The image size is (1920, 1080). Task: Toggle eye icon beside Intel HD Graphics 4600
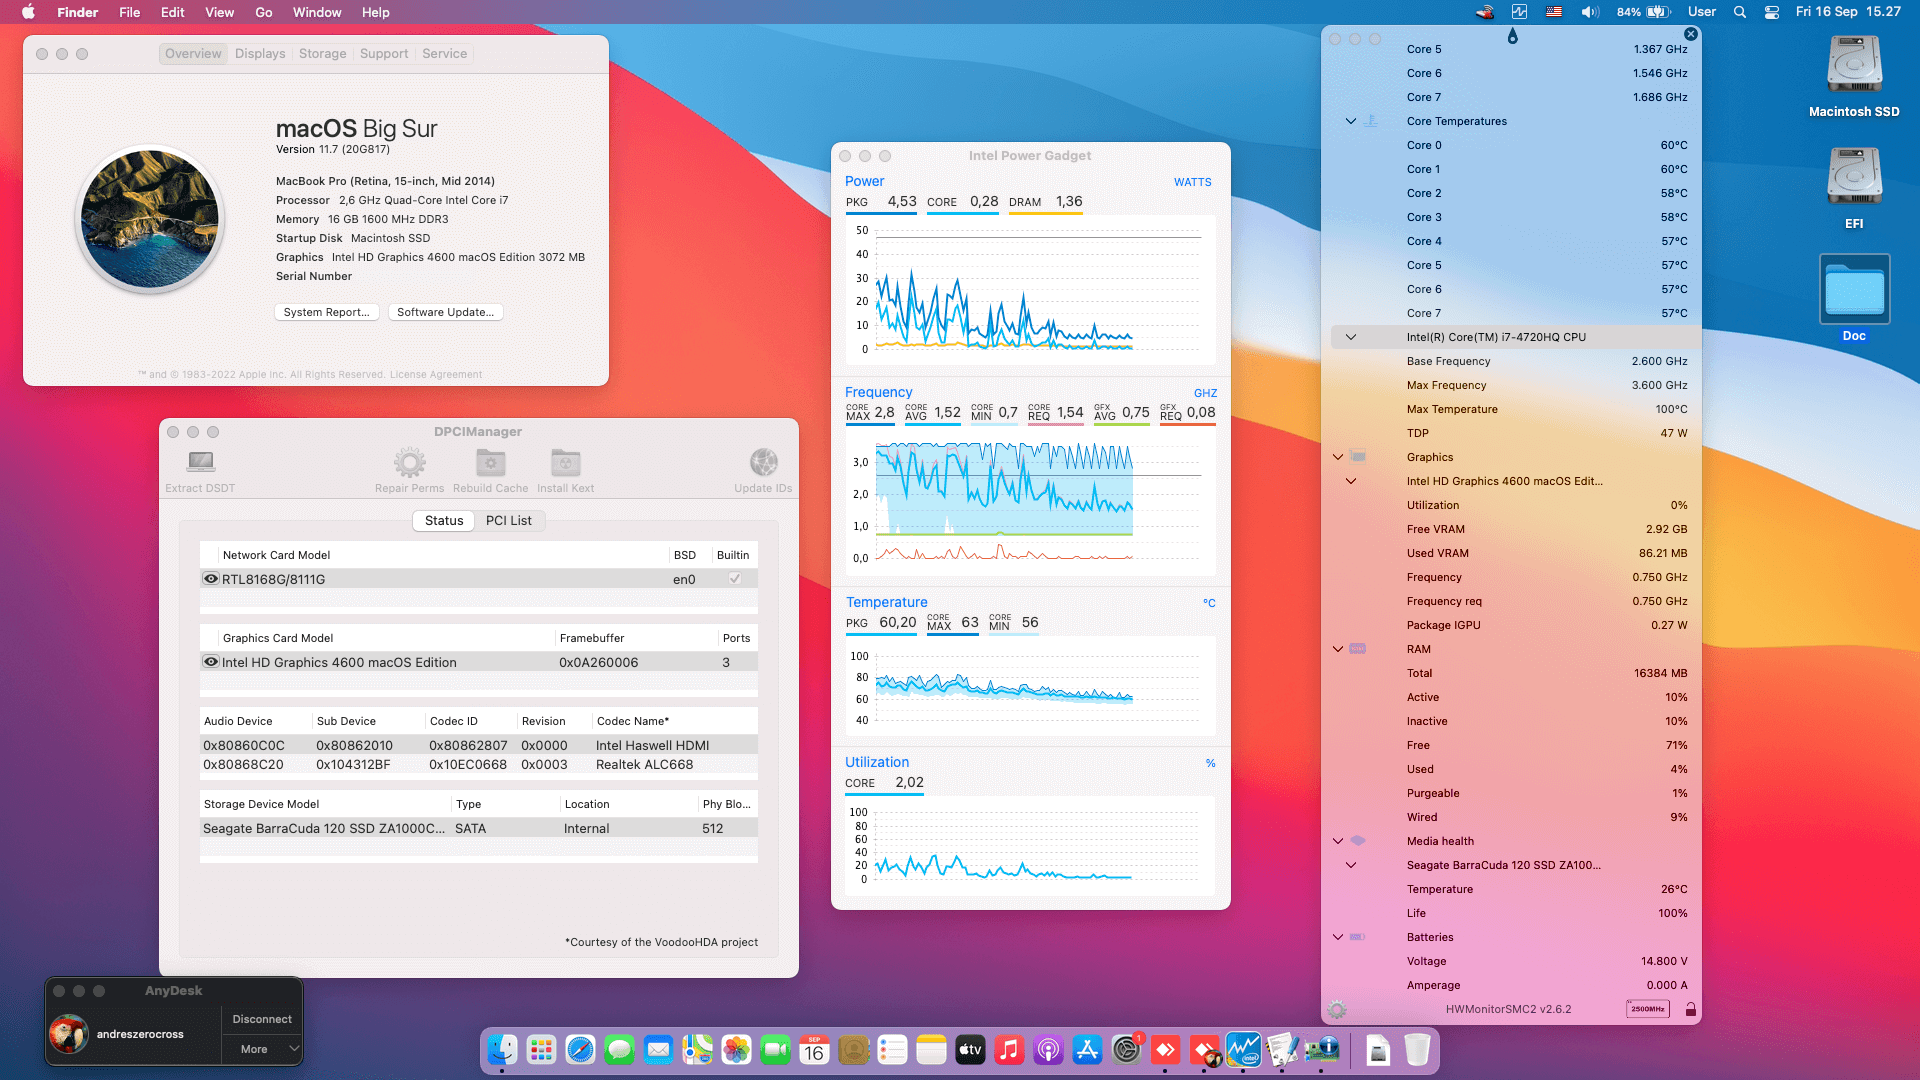(x=211, y=662)
